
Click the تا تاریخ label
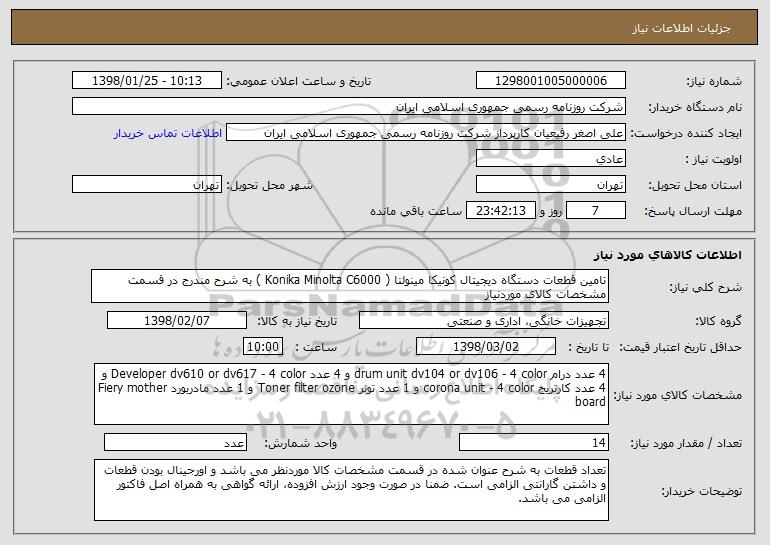click(588, 348)
